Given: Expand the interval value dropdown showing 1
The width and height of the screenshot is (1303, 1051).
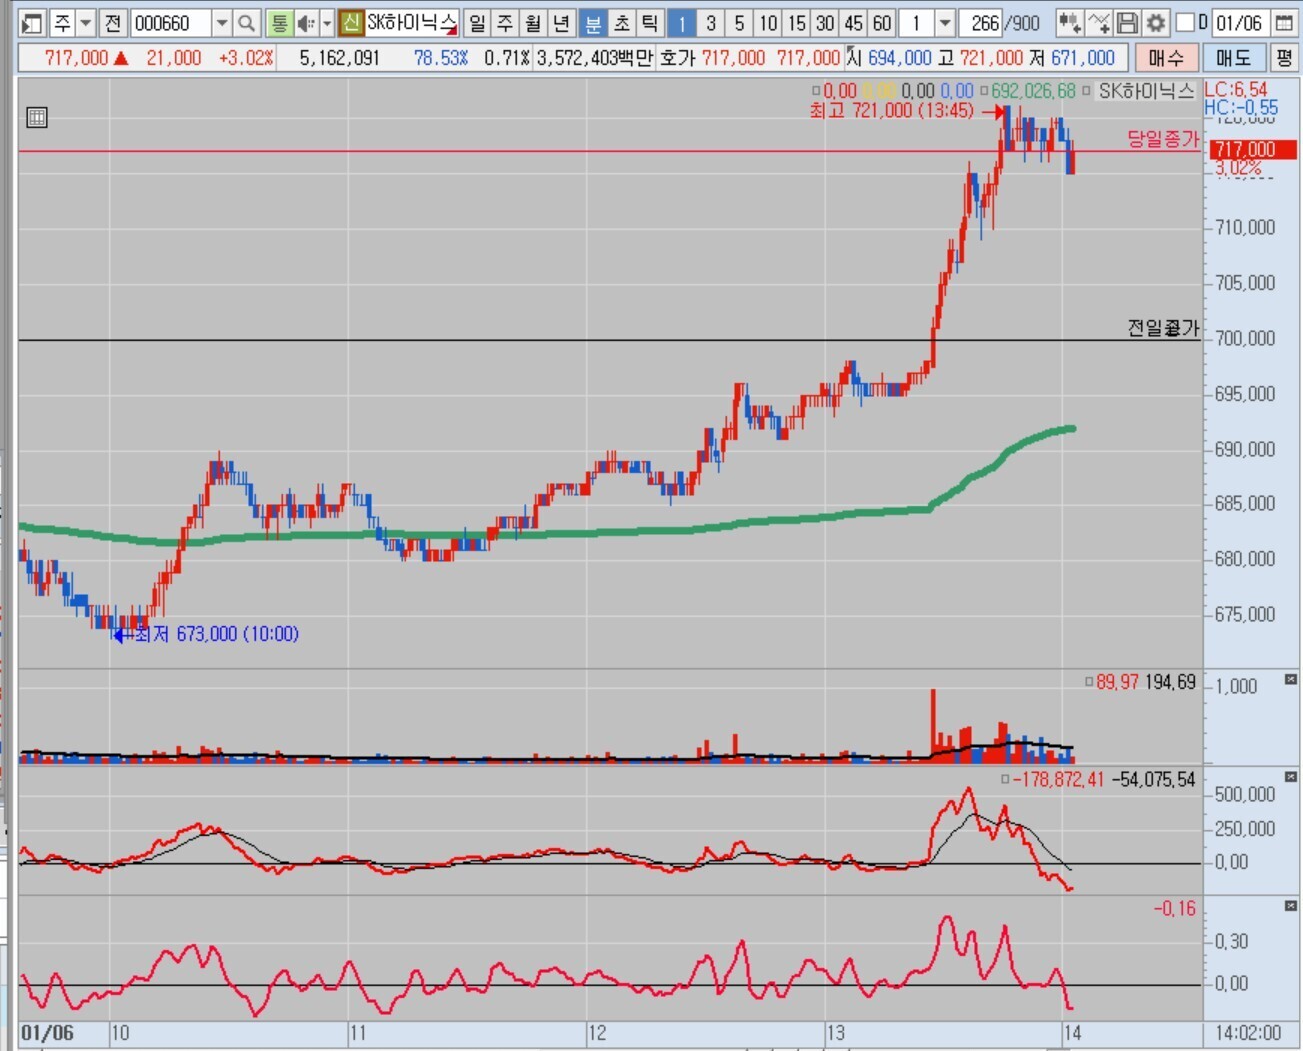Looking at the screenshot, I should pyautogui.click(x=944, y=23).
